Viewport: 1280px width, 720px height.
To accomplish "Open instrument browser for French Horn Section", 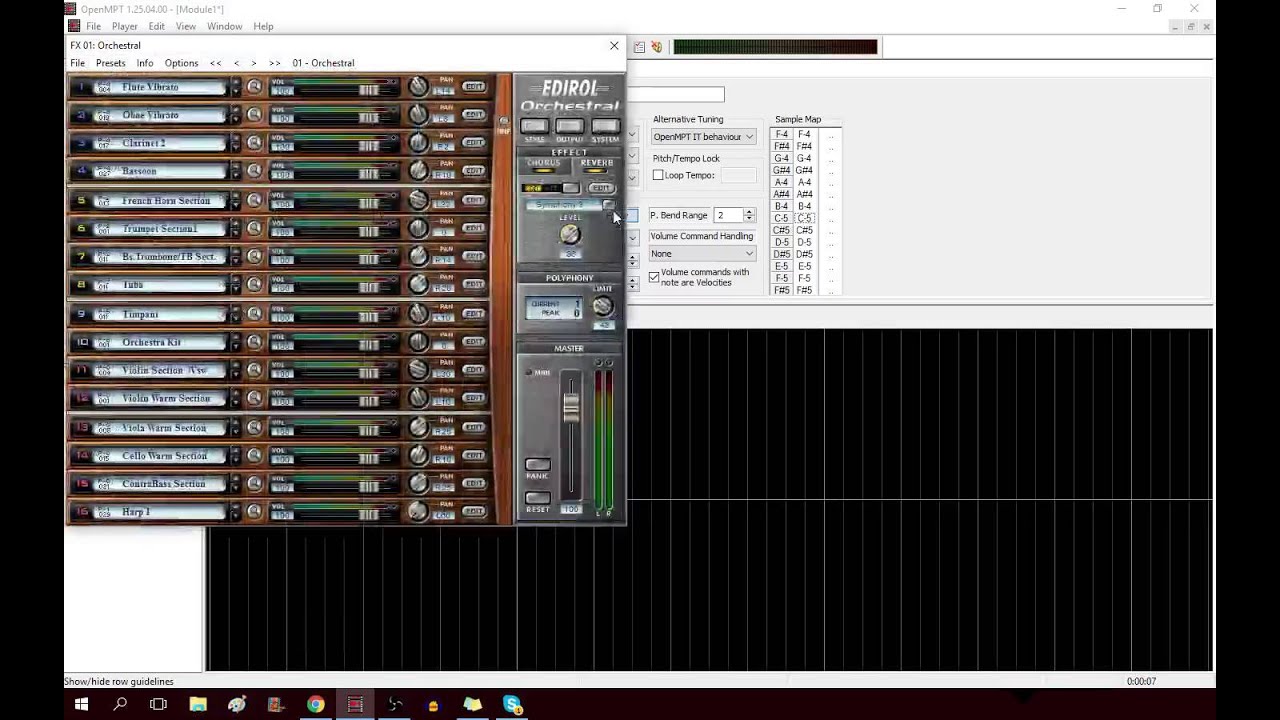I will pos(254,201).
